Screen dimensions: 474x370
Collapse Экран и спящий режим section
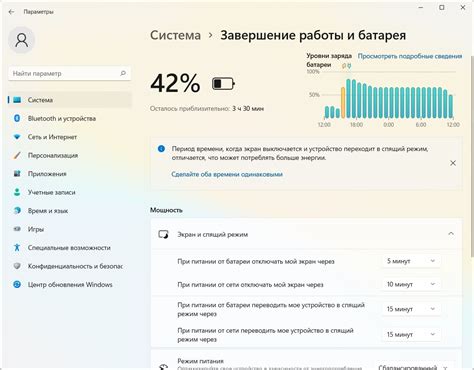pyautogui.click(x=451, y=234)
